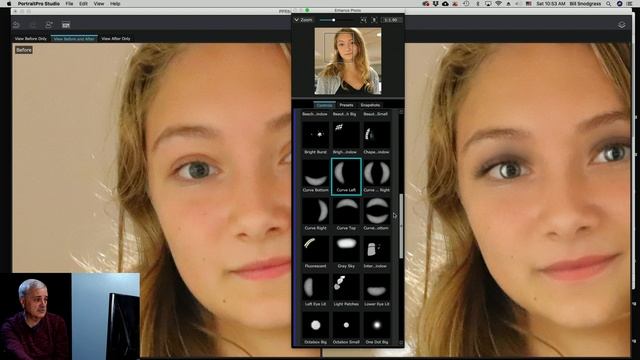Open the PortraitPro Studio app menu
640x360 pixels.
tap(38, 4)
